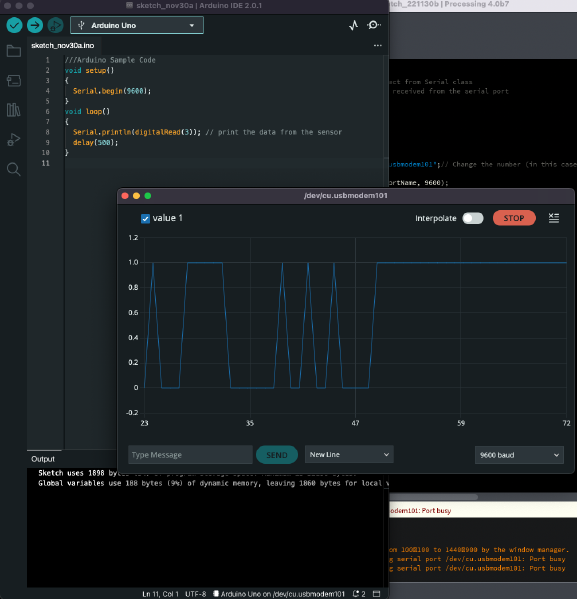Toggle the Interpolate switch

click(x=473, y=218)
